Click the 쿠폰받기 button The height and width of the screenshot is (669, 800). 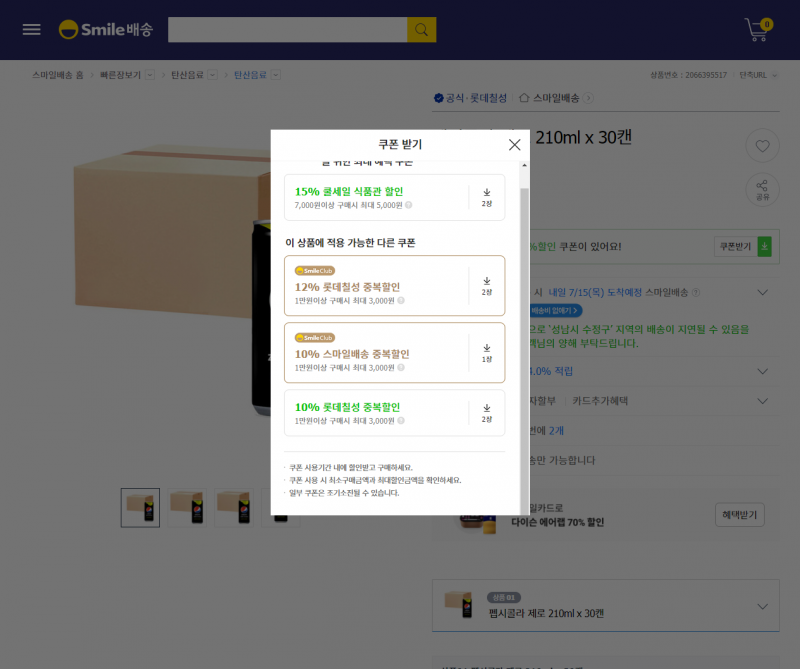(742, 246)
